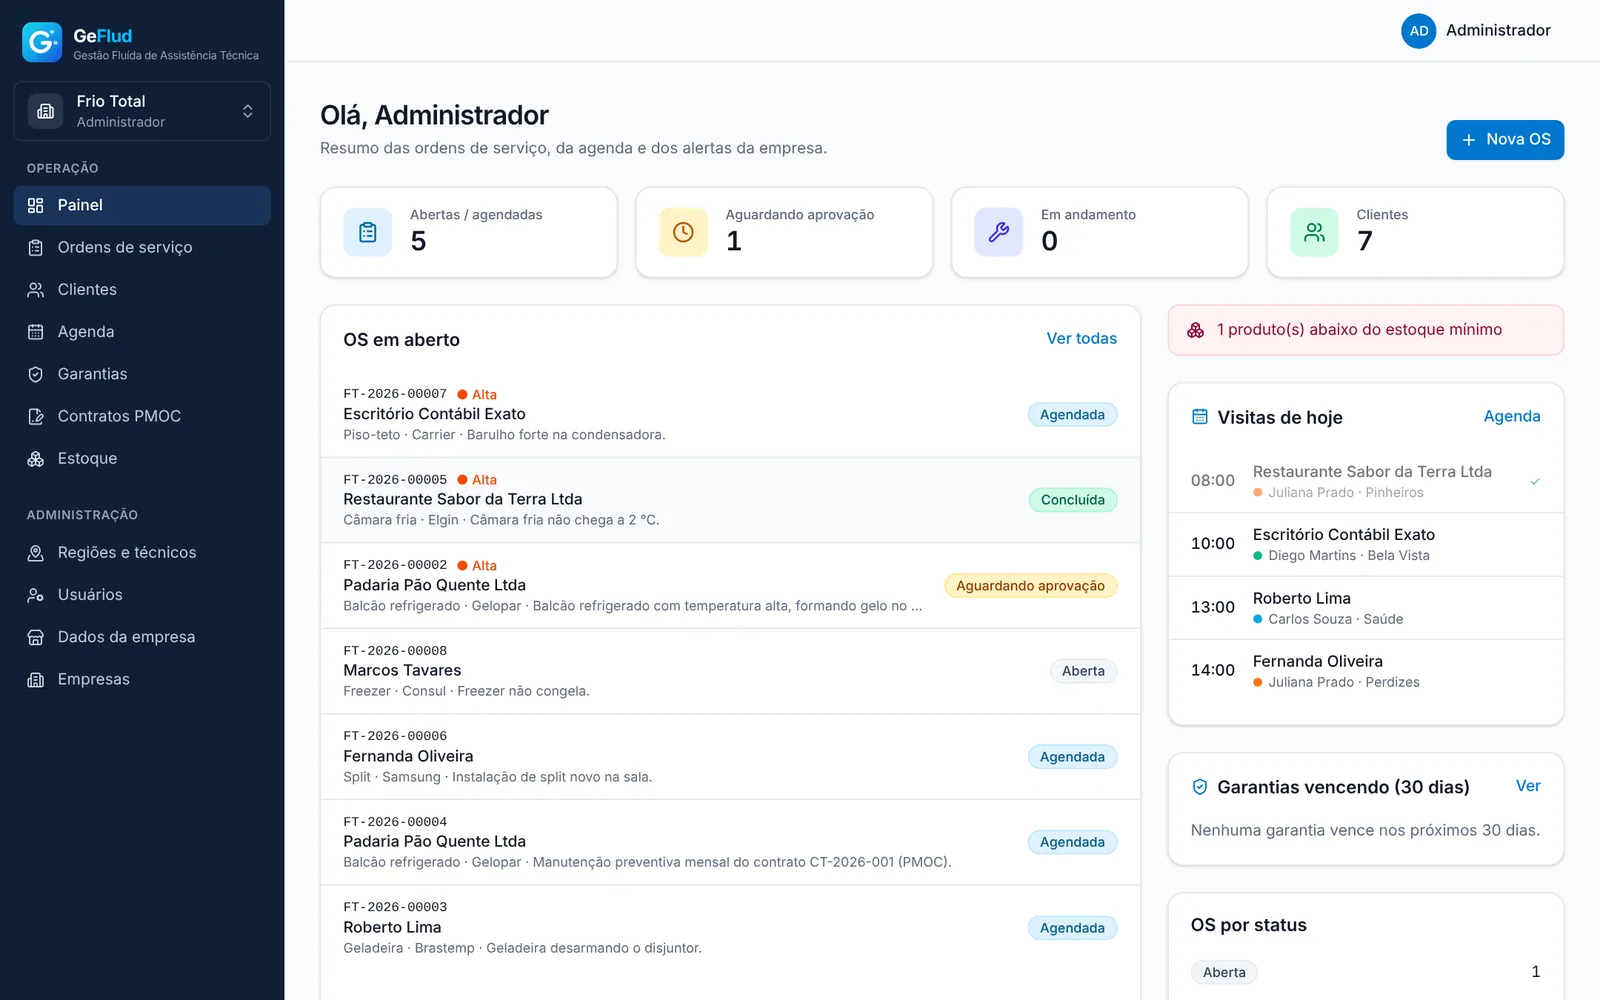This screenshot has width=1600, height=1000.
Task: Open order FT-2026-00008 Marcos Tavares
Action: pos(730,671)
